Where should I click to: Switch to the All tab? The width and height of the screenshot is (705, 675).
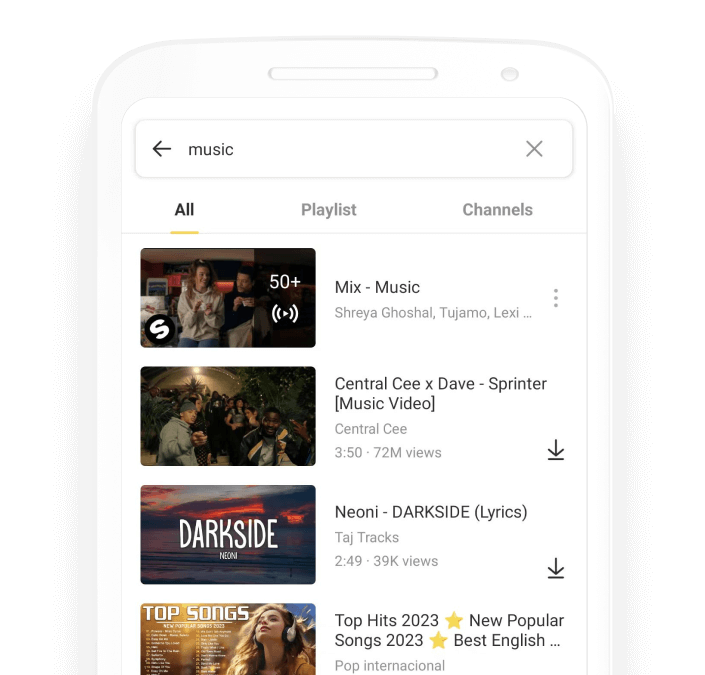(x=184, y=210)
